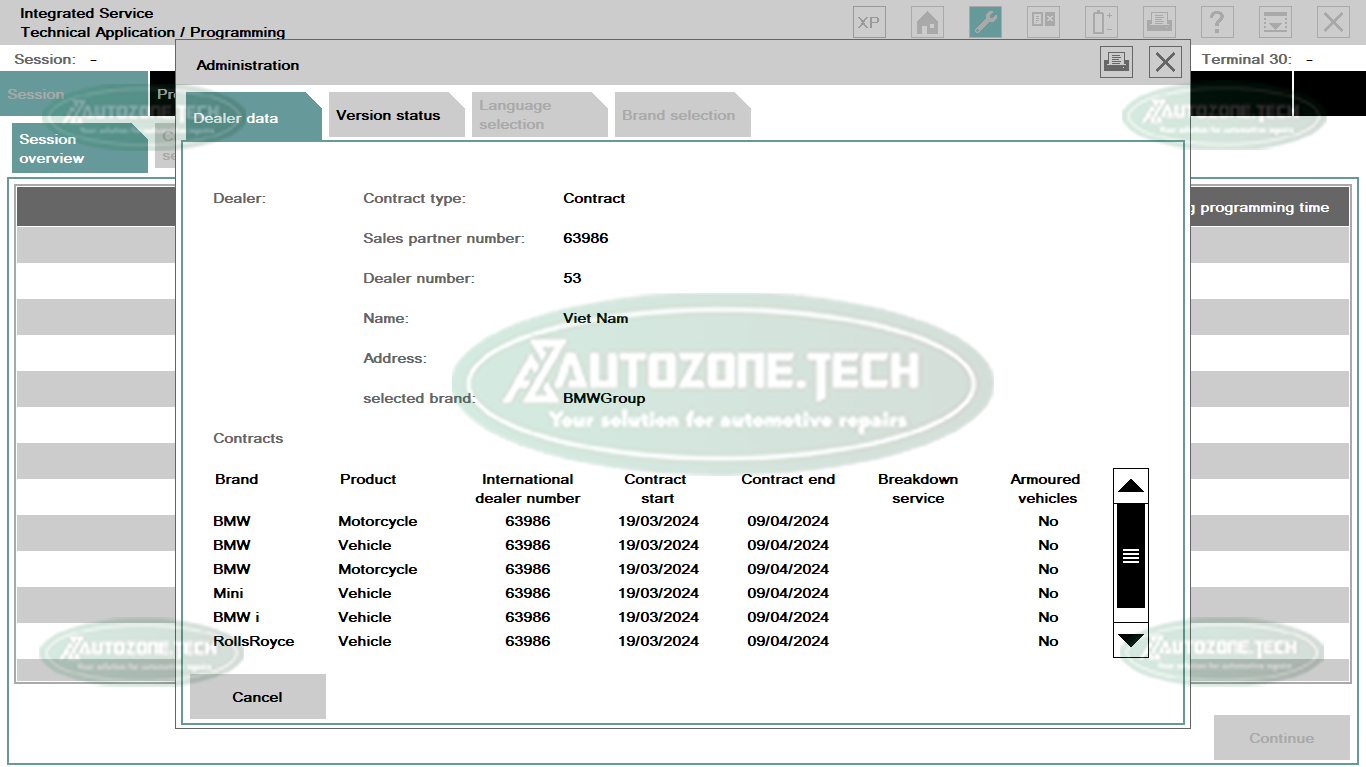The width and height of the screenshot is (1366, 767).
Task: Open the wrench administration icon
Action: [x=985, y=22]
